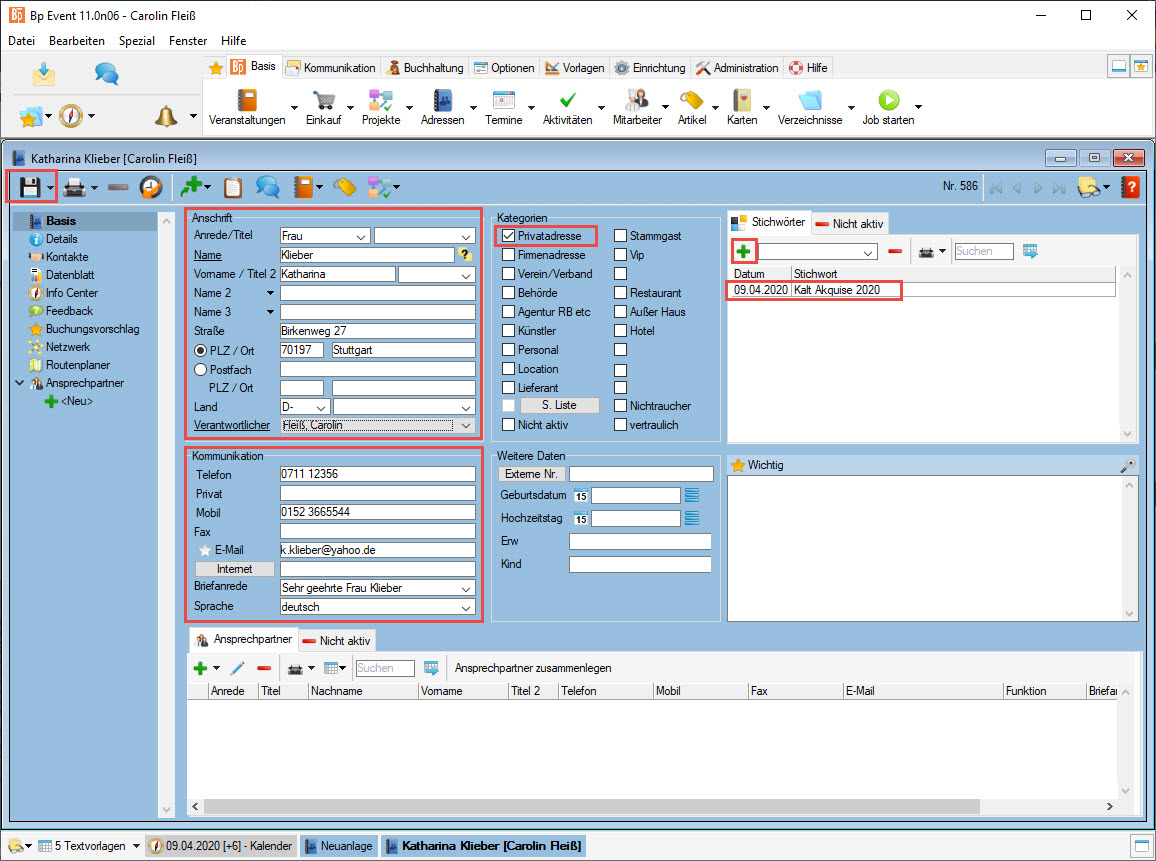Screen dimensions: 1156x861
Task: Open the Adressen address book icon
Action: coord(442,100)
